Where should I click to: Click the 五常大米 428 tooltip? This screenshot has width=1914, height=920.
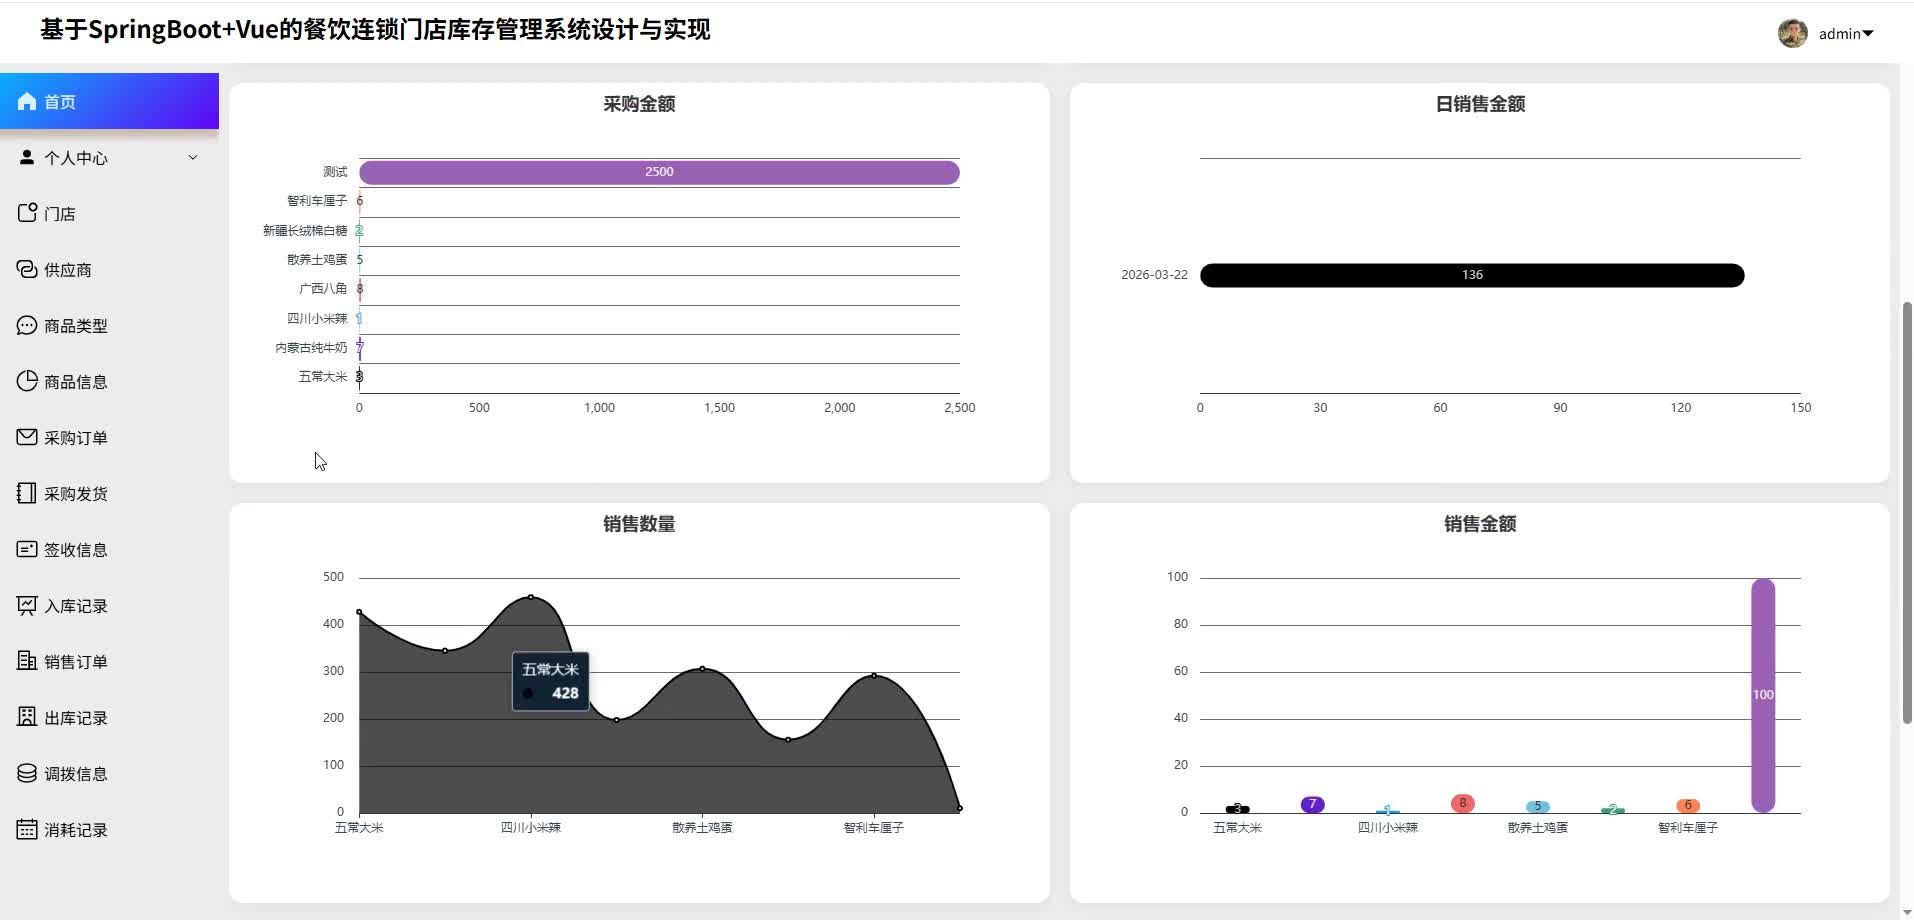click(x=550, y=681)
